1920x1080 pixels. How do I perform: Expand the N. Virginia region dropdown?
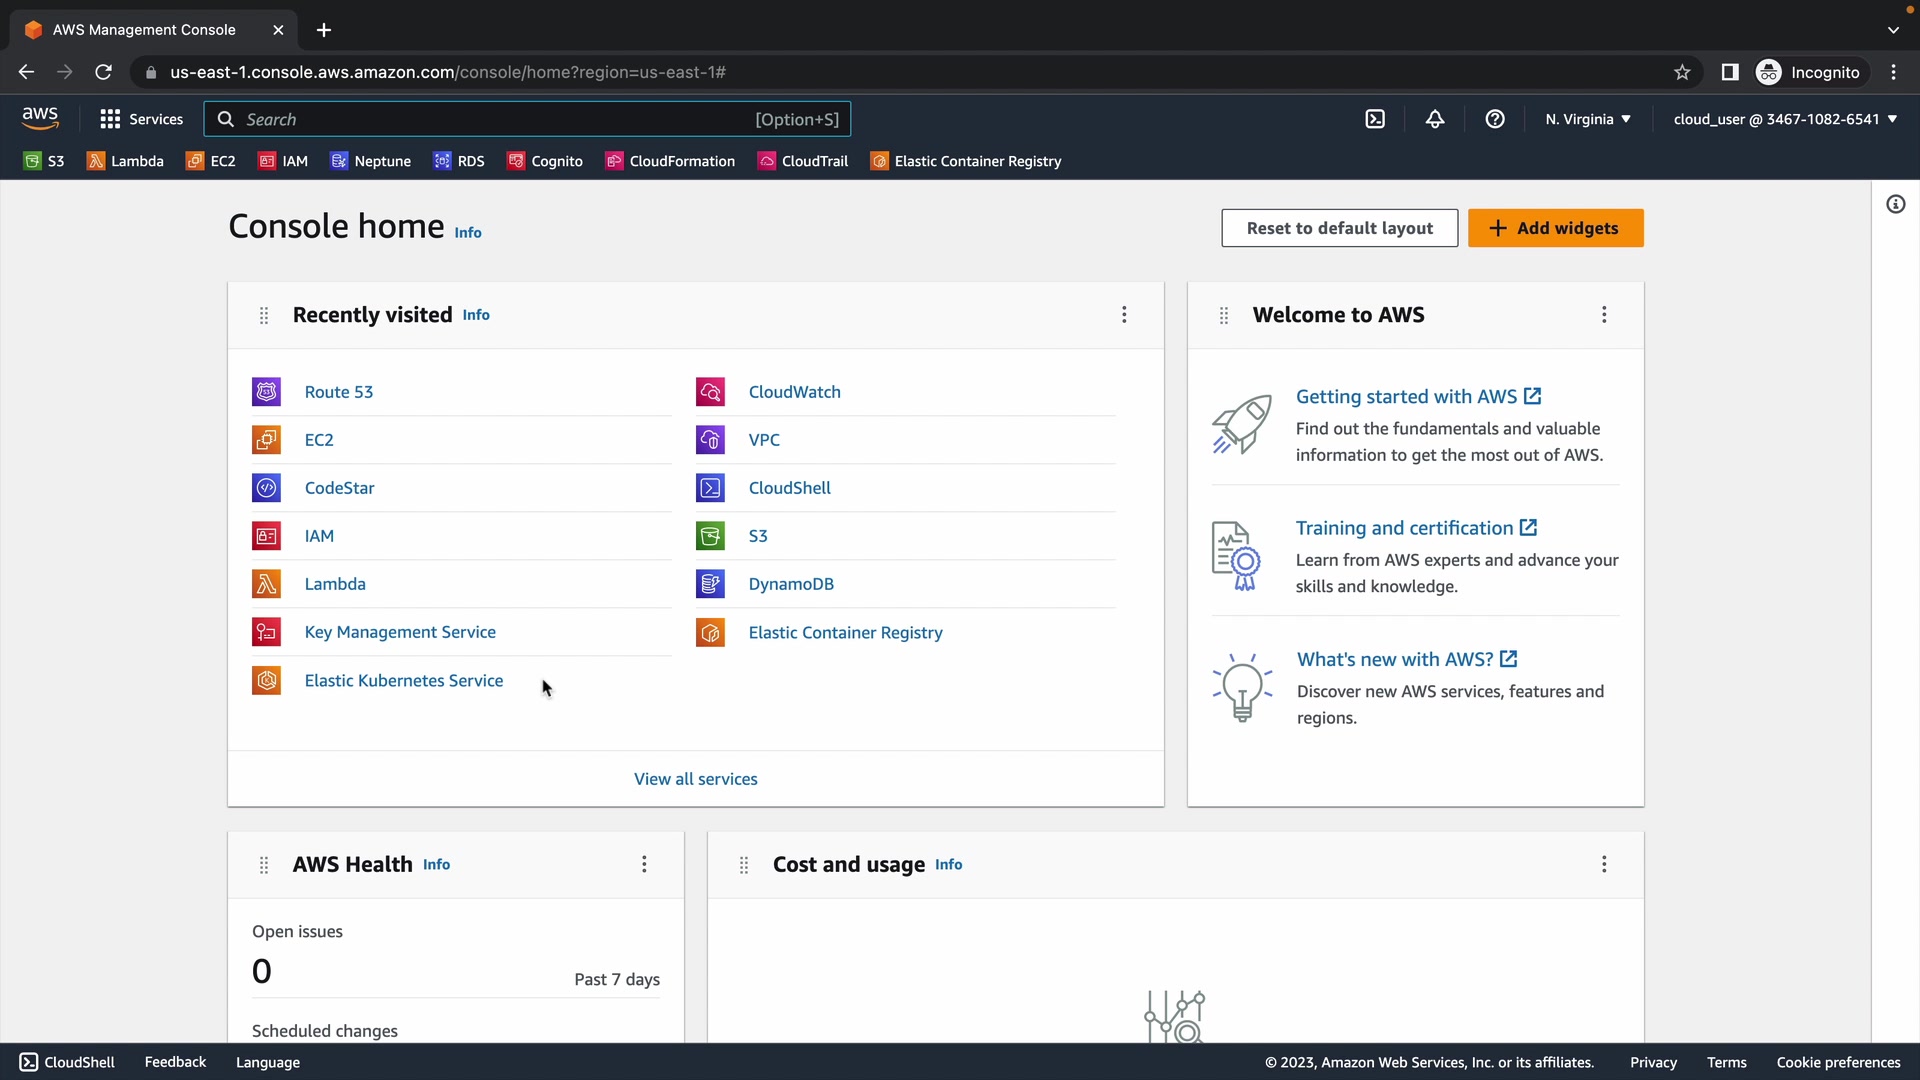click(1588, 119)
